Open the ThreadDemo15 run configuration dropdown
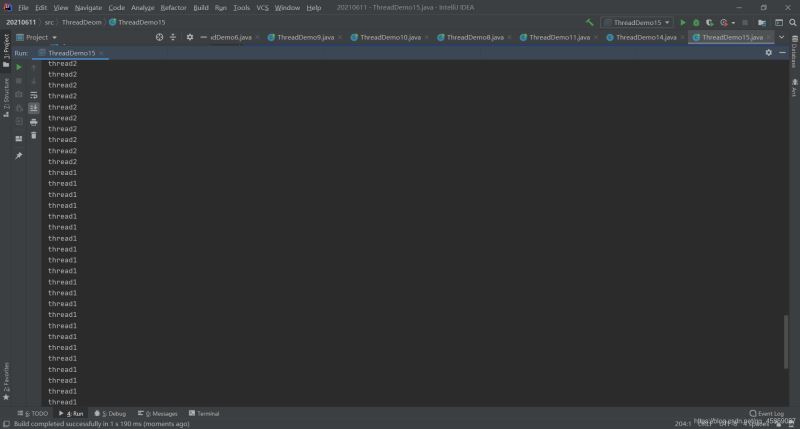Screen dimensions: 800x429 coord(637,22)
